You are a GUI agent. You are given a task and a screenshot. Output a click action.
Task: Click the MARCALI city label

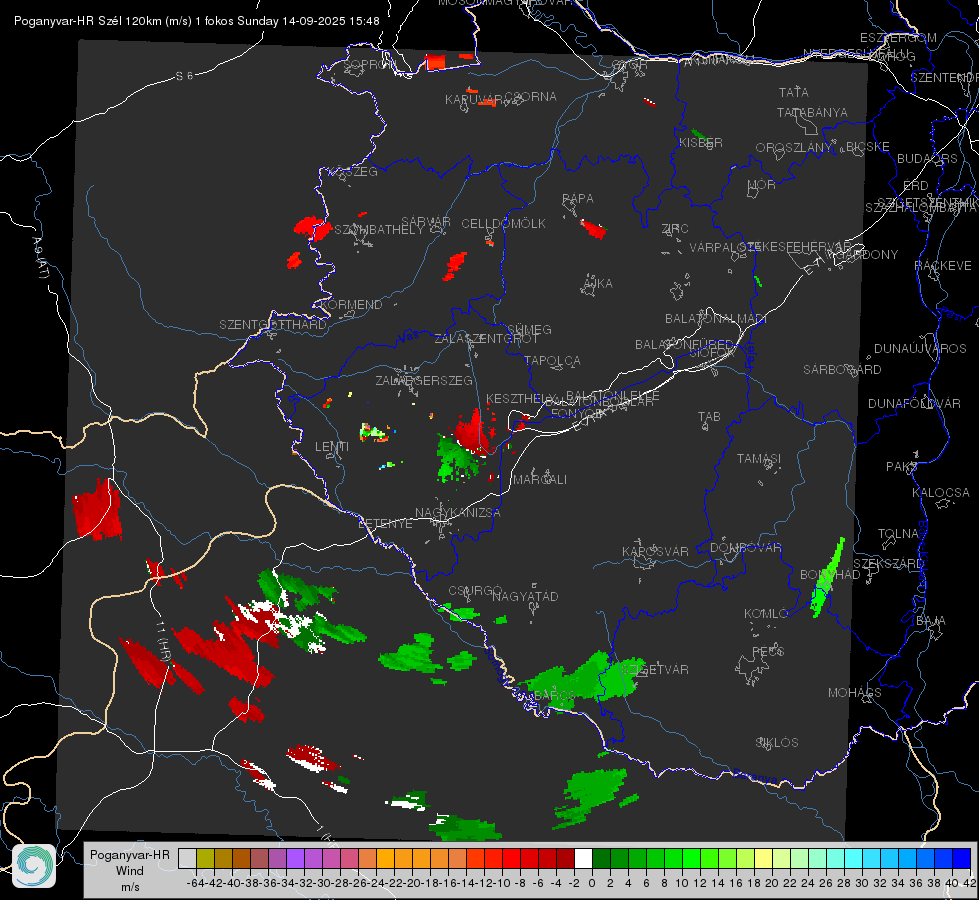(x=539, y=479)
